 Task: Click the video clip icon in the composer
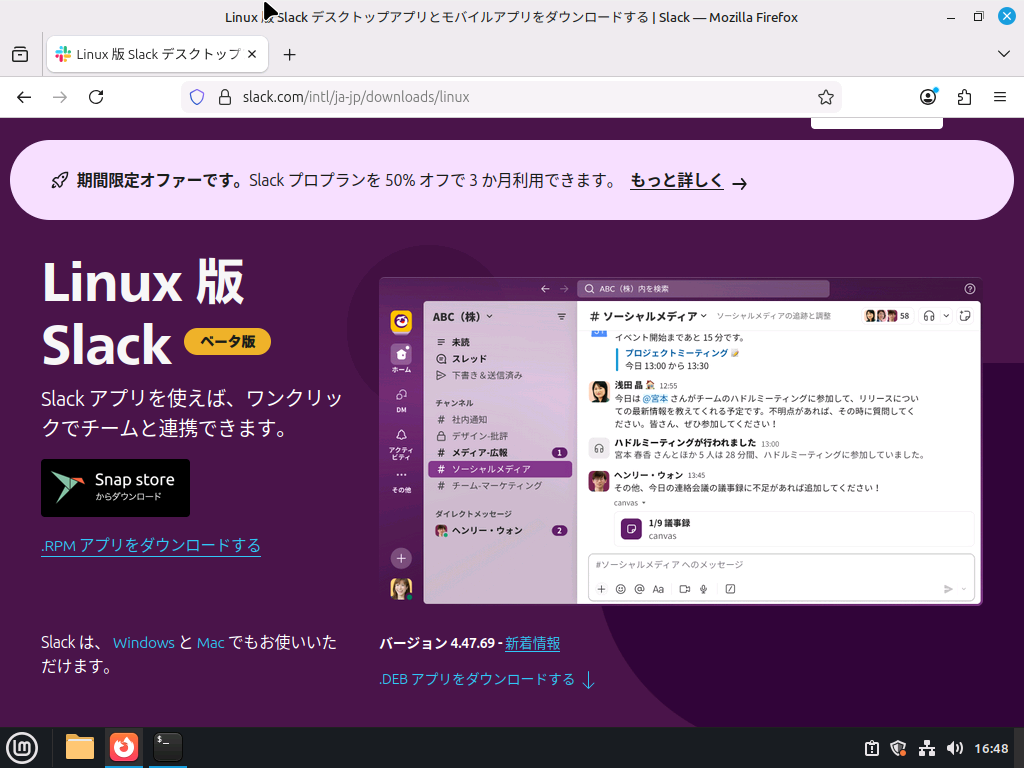click(684, 589)
